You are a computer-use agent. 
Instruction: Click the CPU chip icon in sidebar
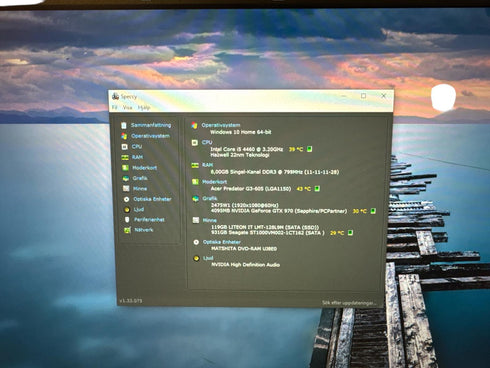point(124,147)
